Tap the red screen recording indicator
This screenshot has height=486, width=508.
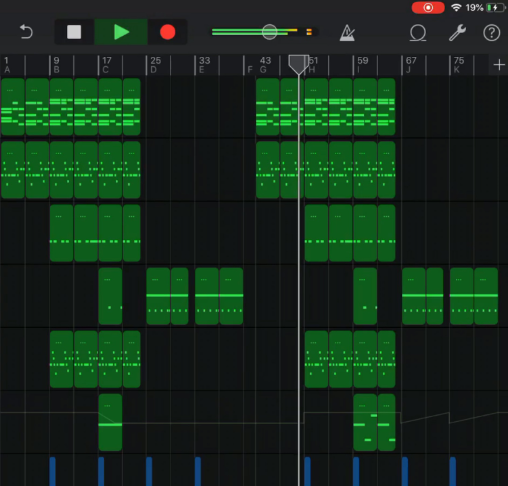click(428, 8)
